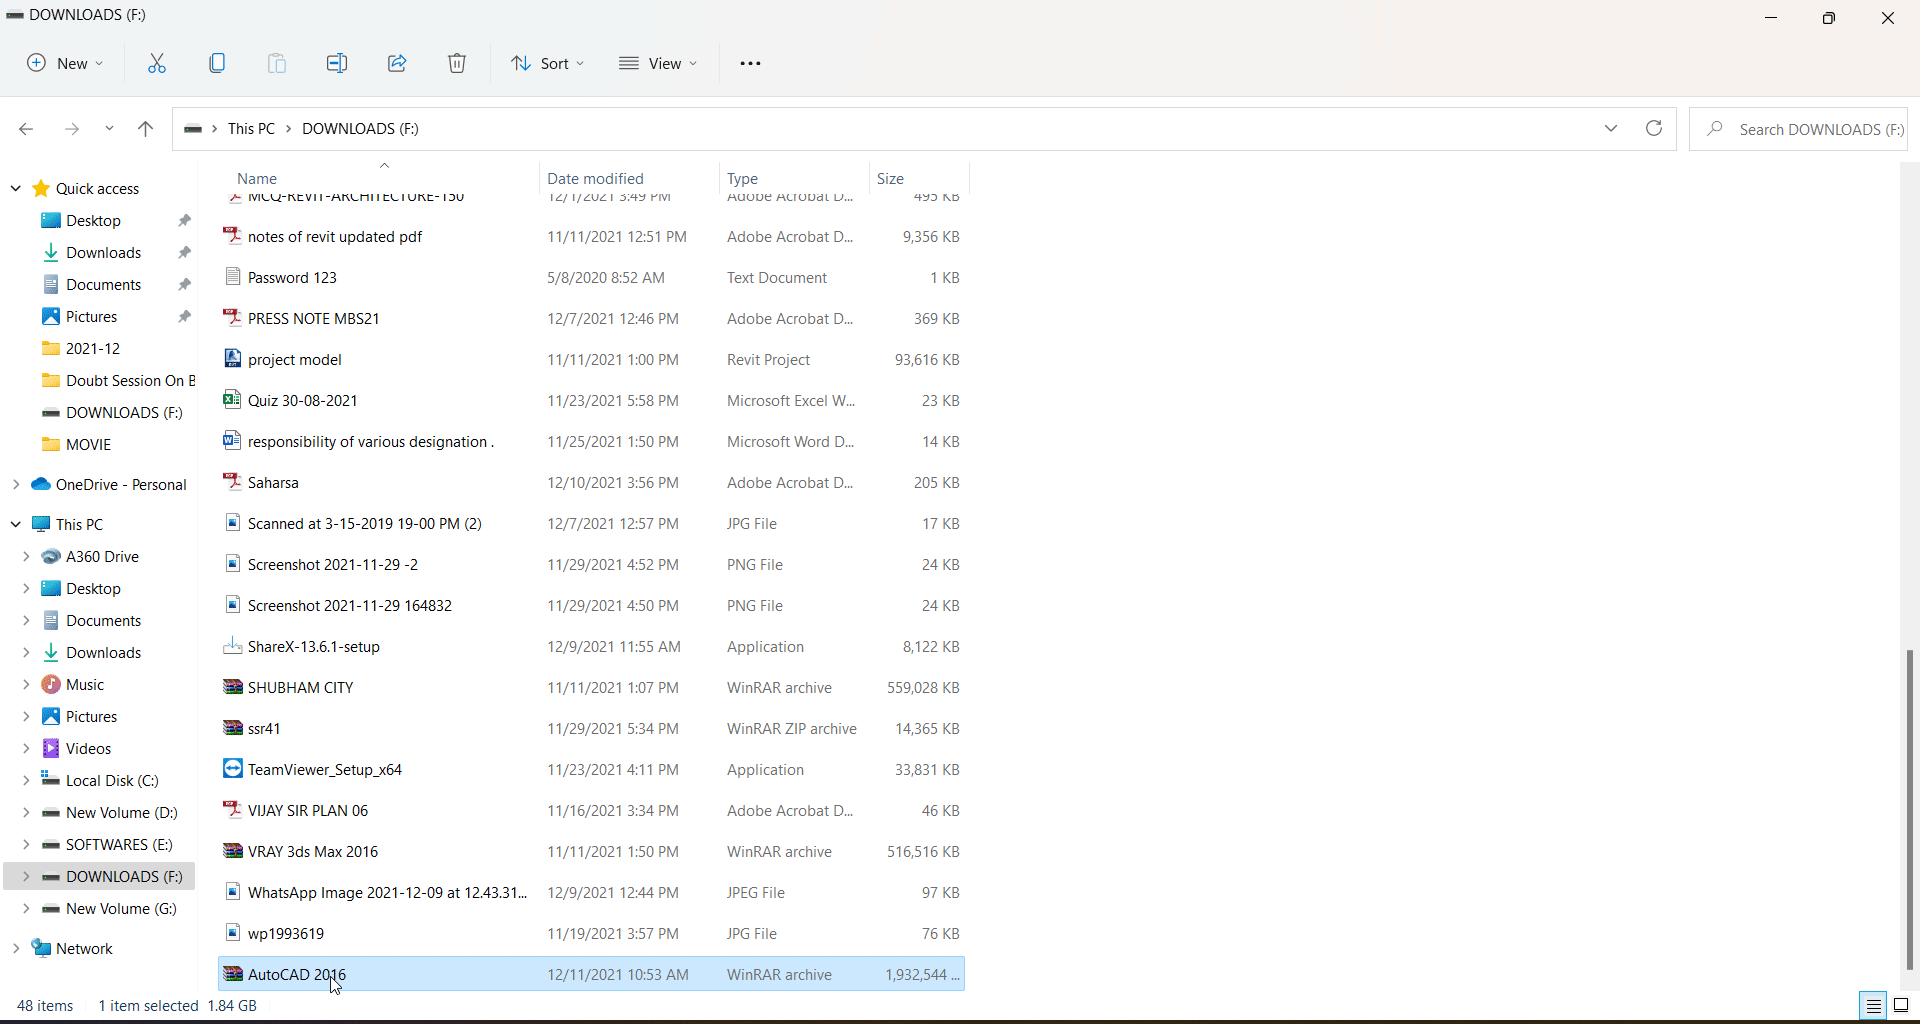Expand the Local Disk (C:) node
Screen dimensions: 1920x1024
(x=26, y=780)
